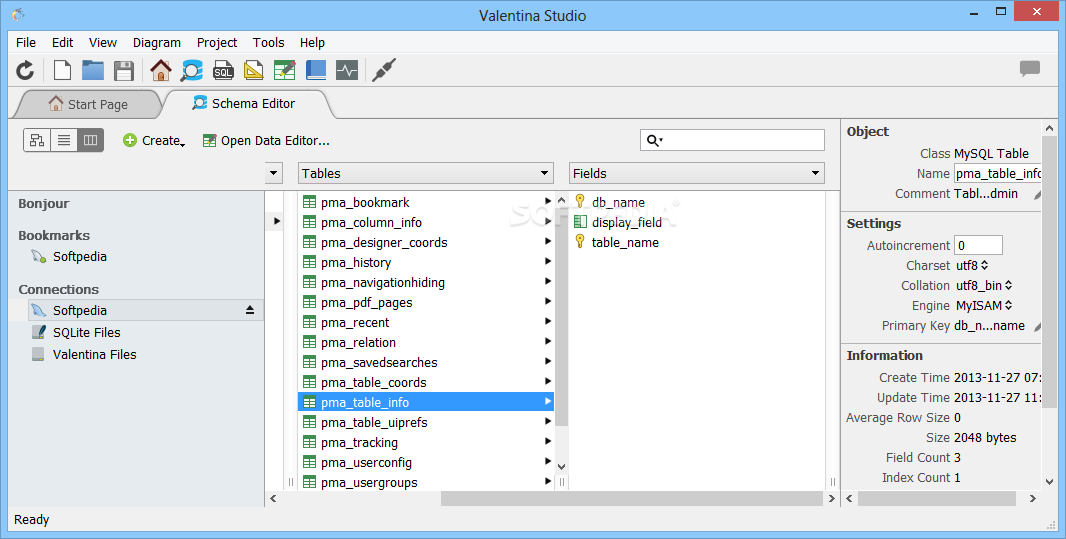Open Data Editor from the table-pencil toolbar icon

pos(285,70)
